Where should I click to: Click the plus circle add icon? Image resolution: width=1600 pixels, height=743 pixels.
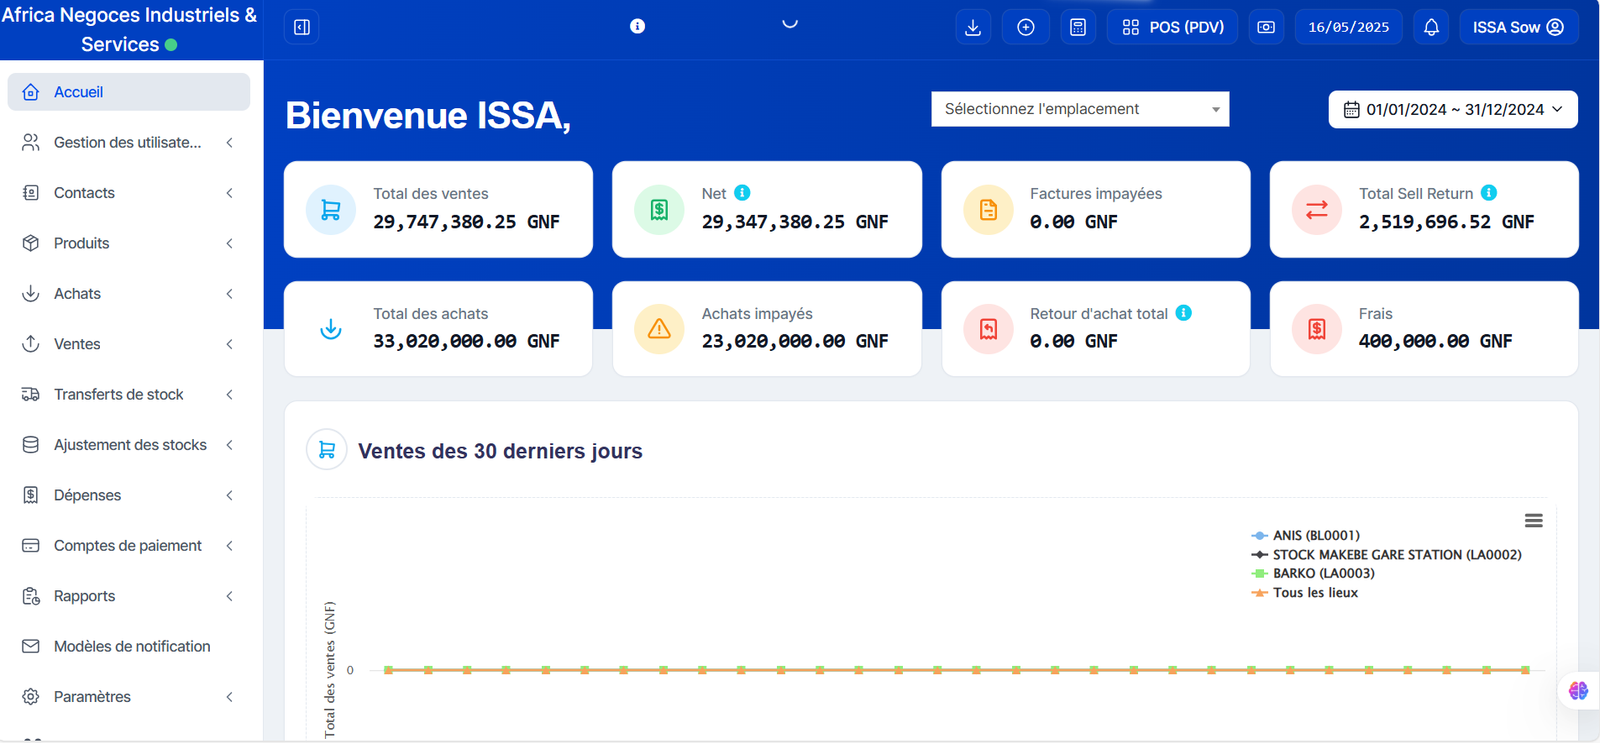coord(1026,27)
